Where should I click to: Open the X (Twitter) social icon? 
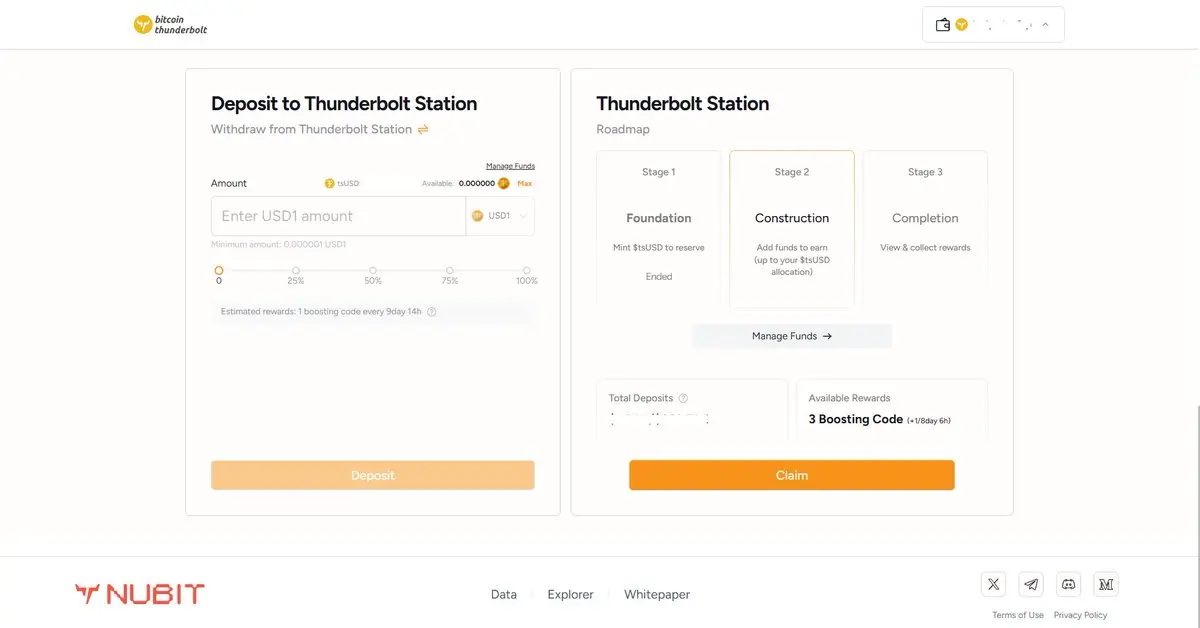(x=994, y=584)
